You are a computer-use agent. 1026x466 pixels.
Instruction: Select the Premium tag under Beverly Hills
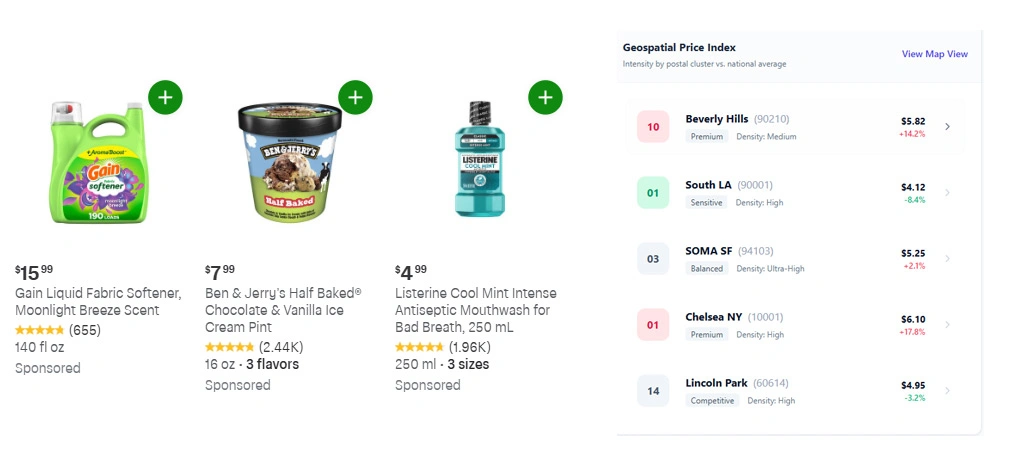pos(706,137)
